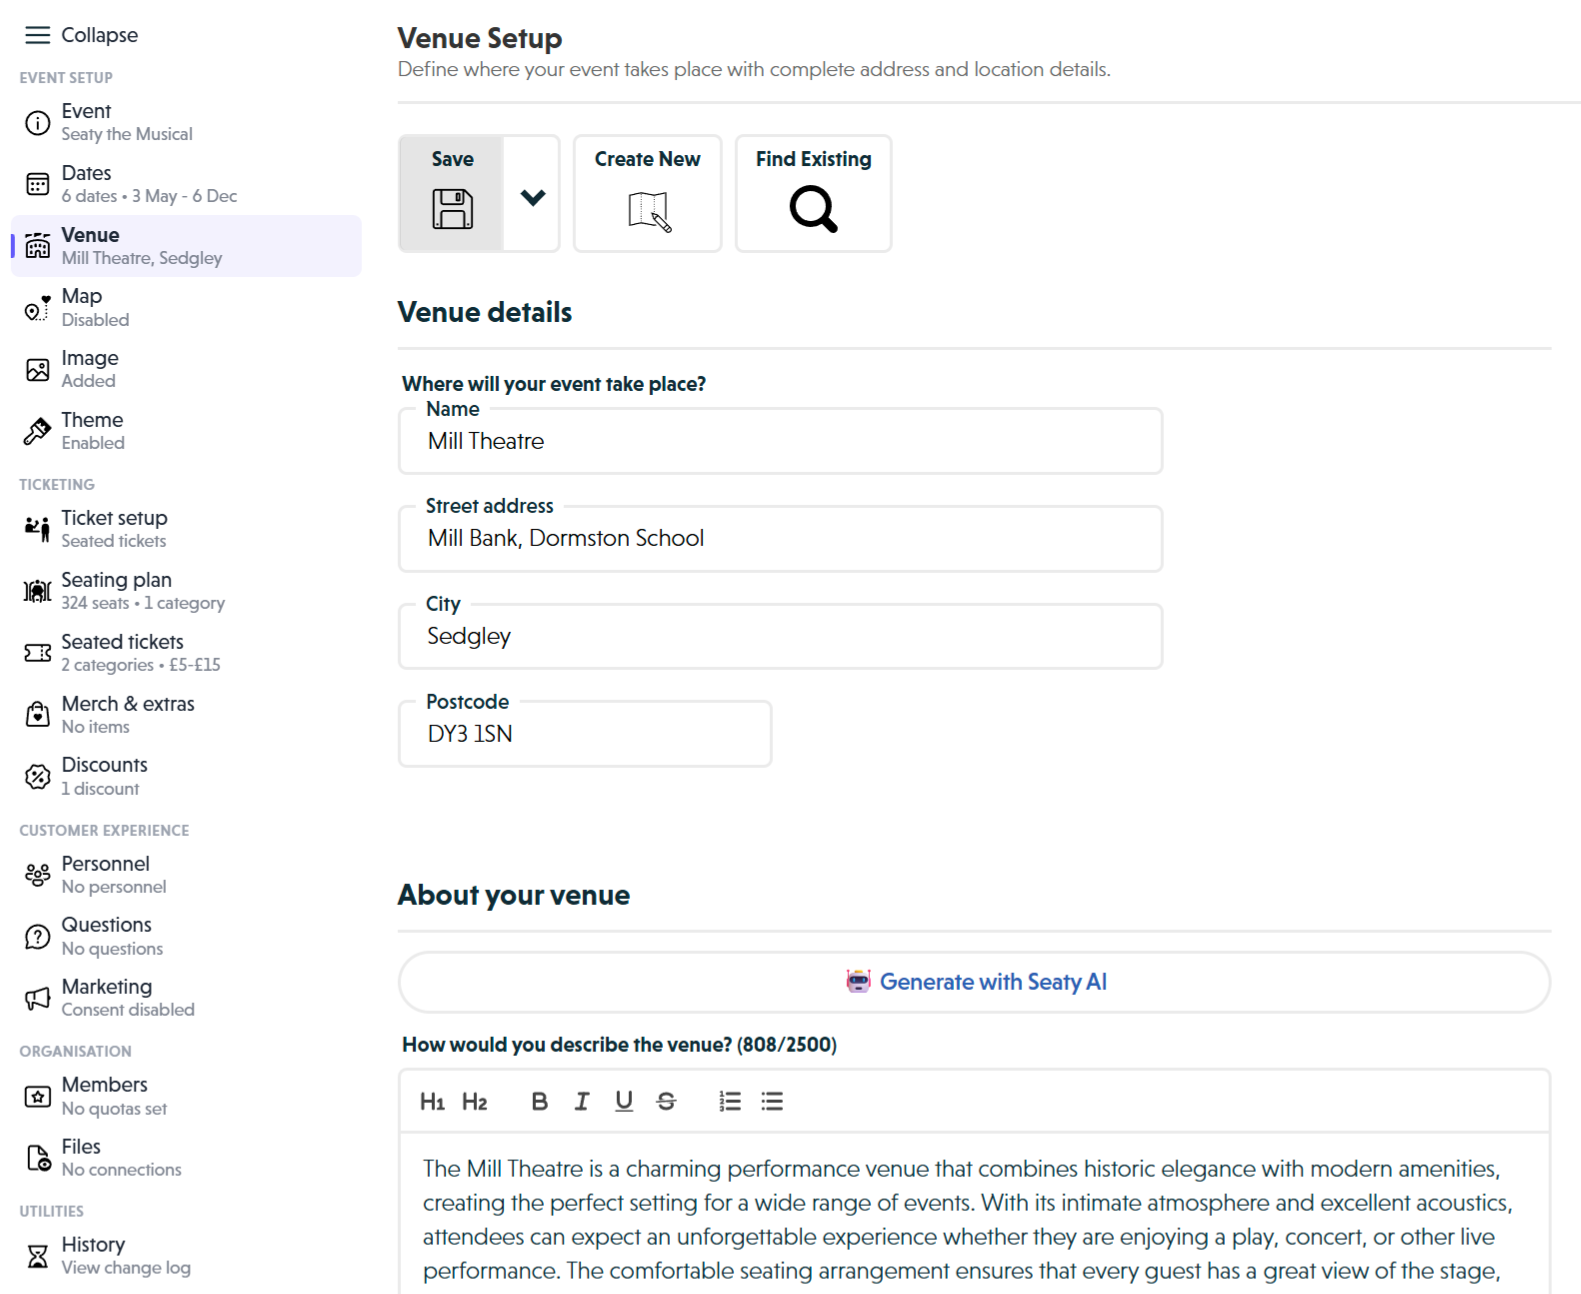1581x1294 pixels.
Task: Insert a numbered list
Action: 730,1101
